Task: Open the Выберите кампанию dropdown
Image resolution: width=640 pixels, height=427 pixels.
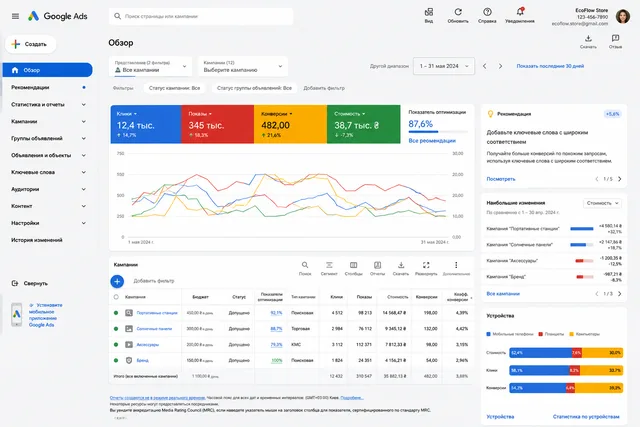Action: (x=243, y=67)
